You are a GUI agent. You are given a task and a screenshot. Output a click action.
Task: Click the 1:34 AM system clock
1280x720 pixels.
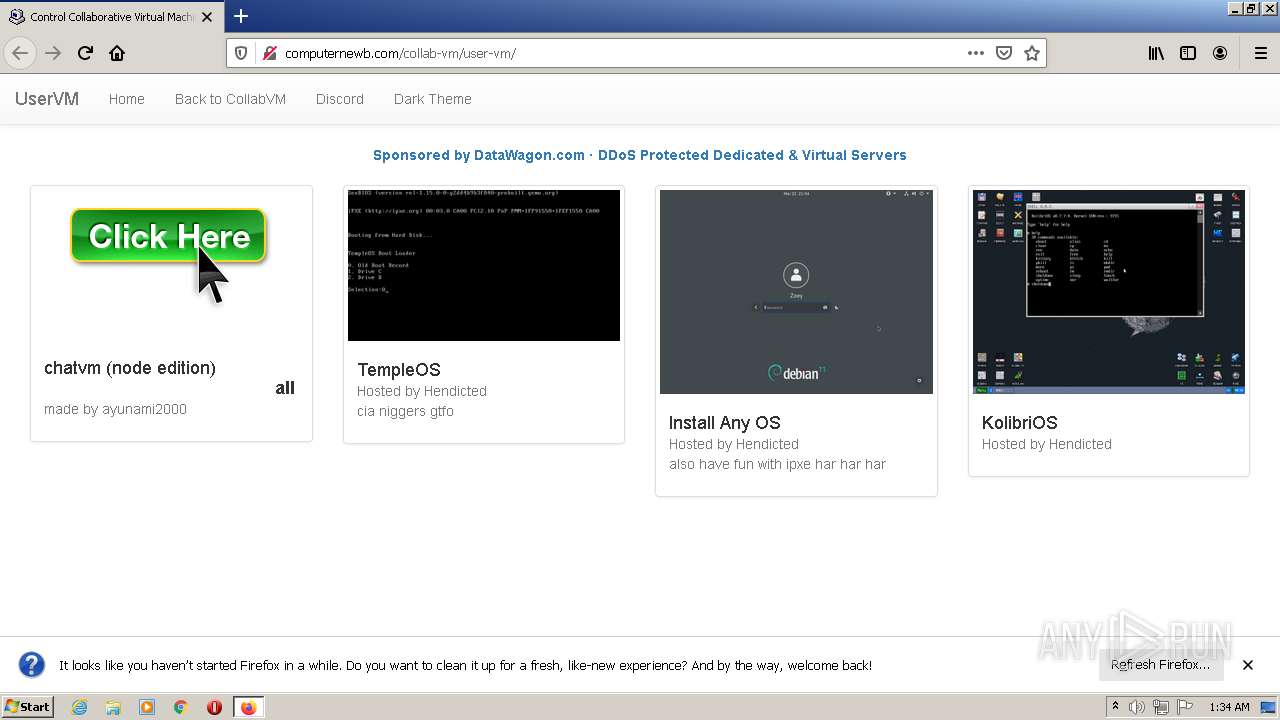(x=1229, y=707)
